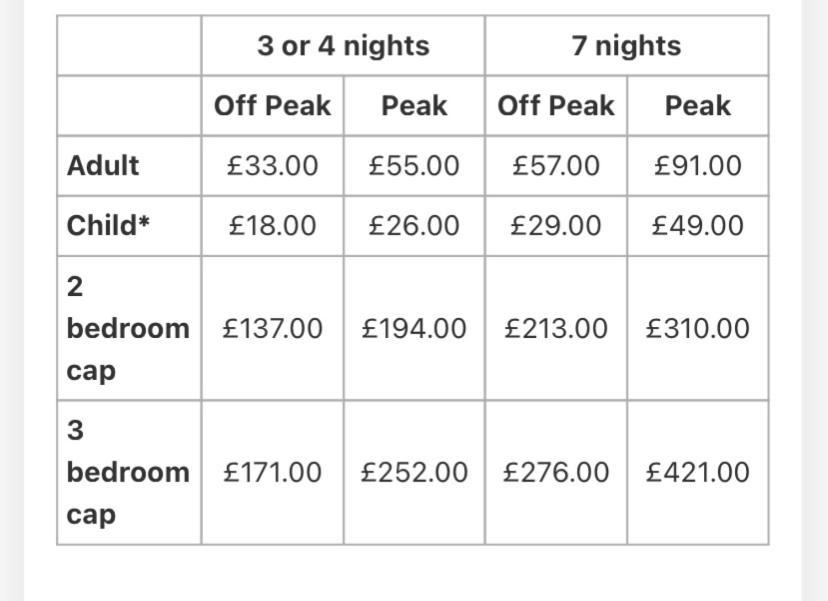This screenshot has height=601, width=828.
Task: Click the £18.00 child price
Action: pos(272,226)
